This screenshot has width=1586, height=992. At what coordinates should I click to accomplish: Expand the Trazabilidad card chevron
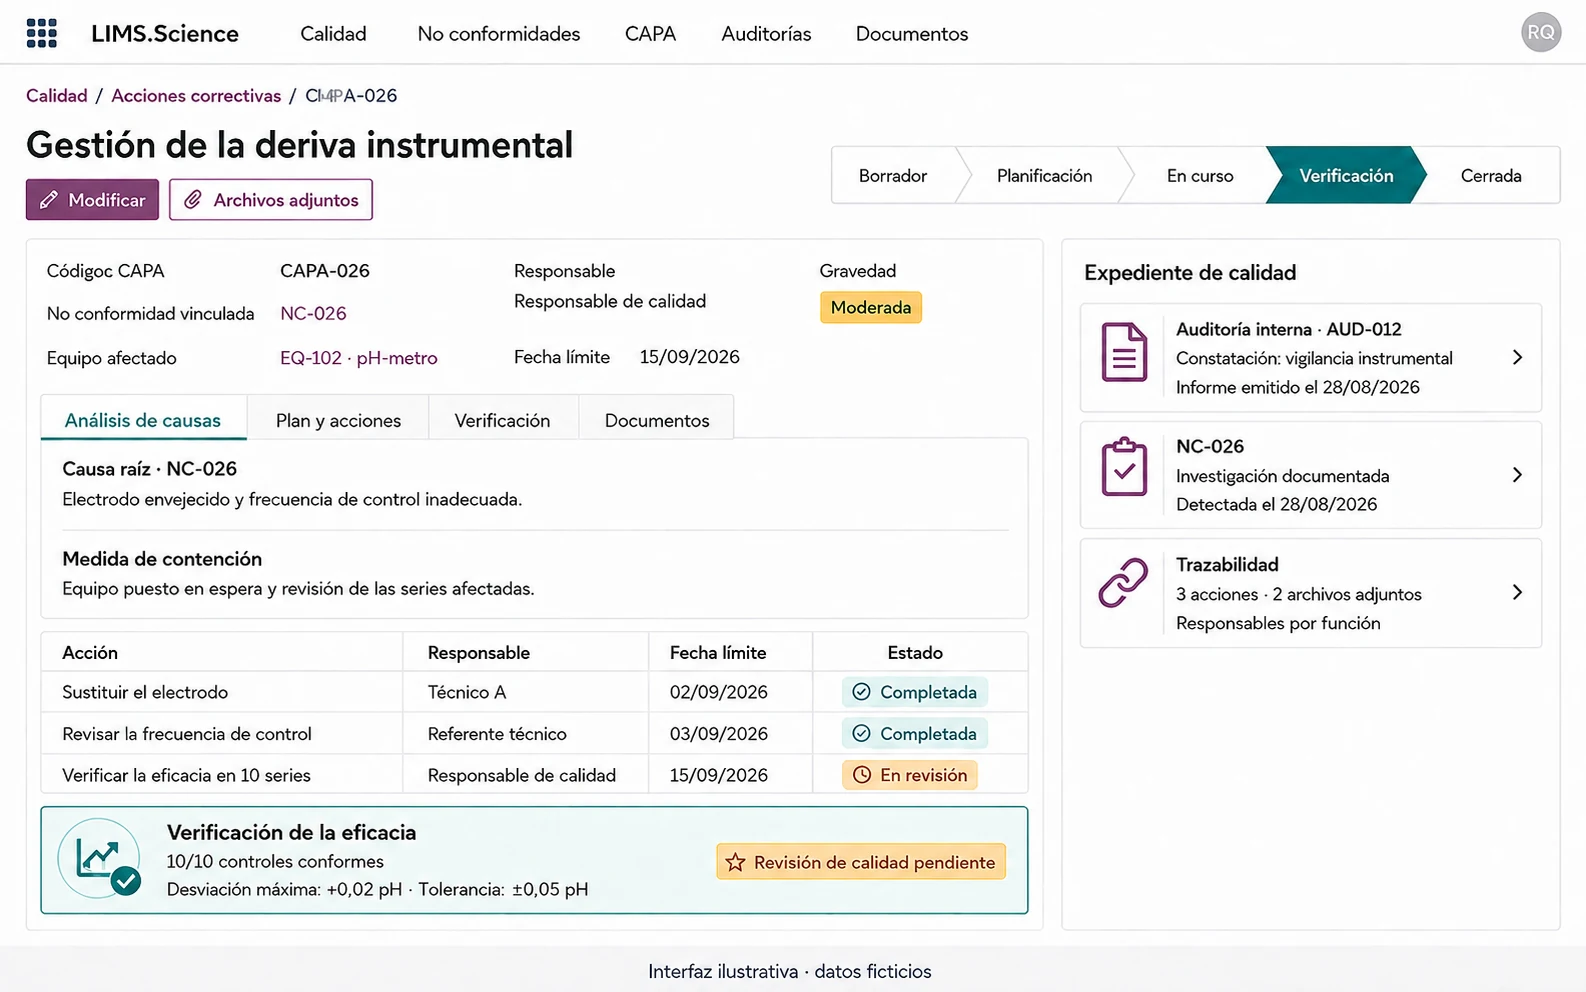pos(1517,593)
